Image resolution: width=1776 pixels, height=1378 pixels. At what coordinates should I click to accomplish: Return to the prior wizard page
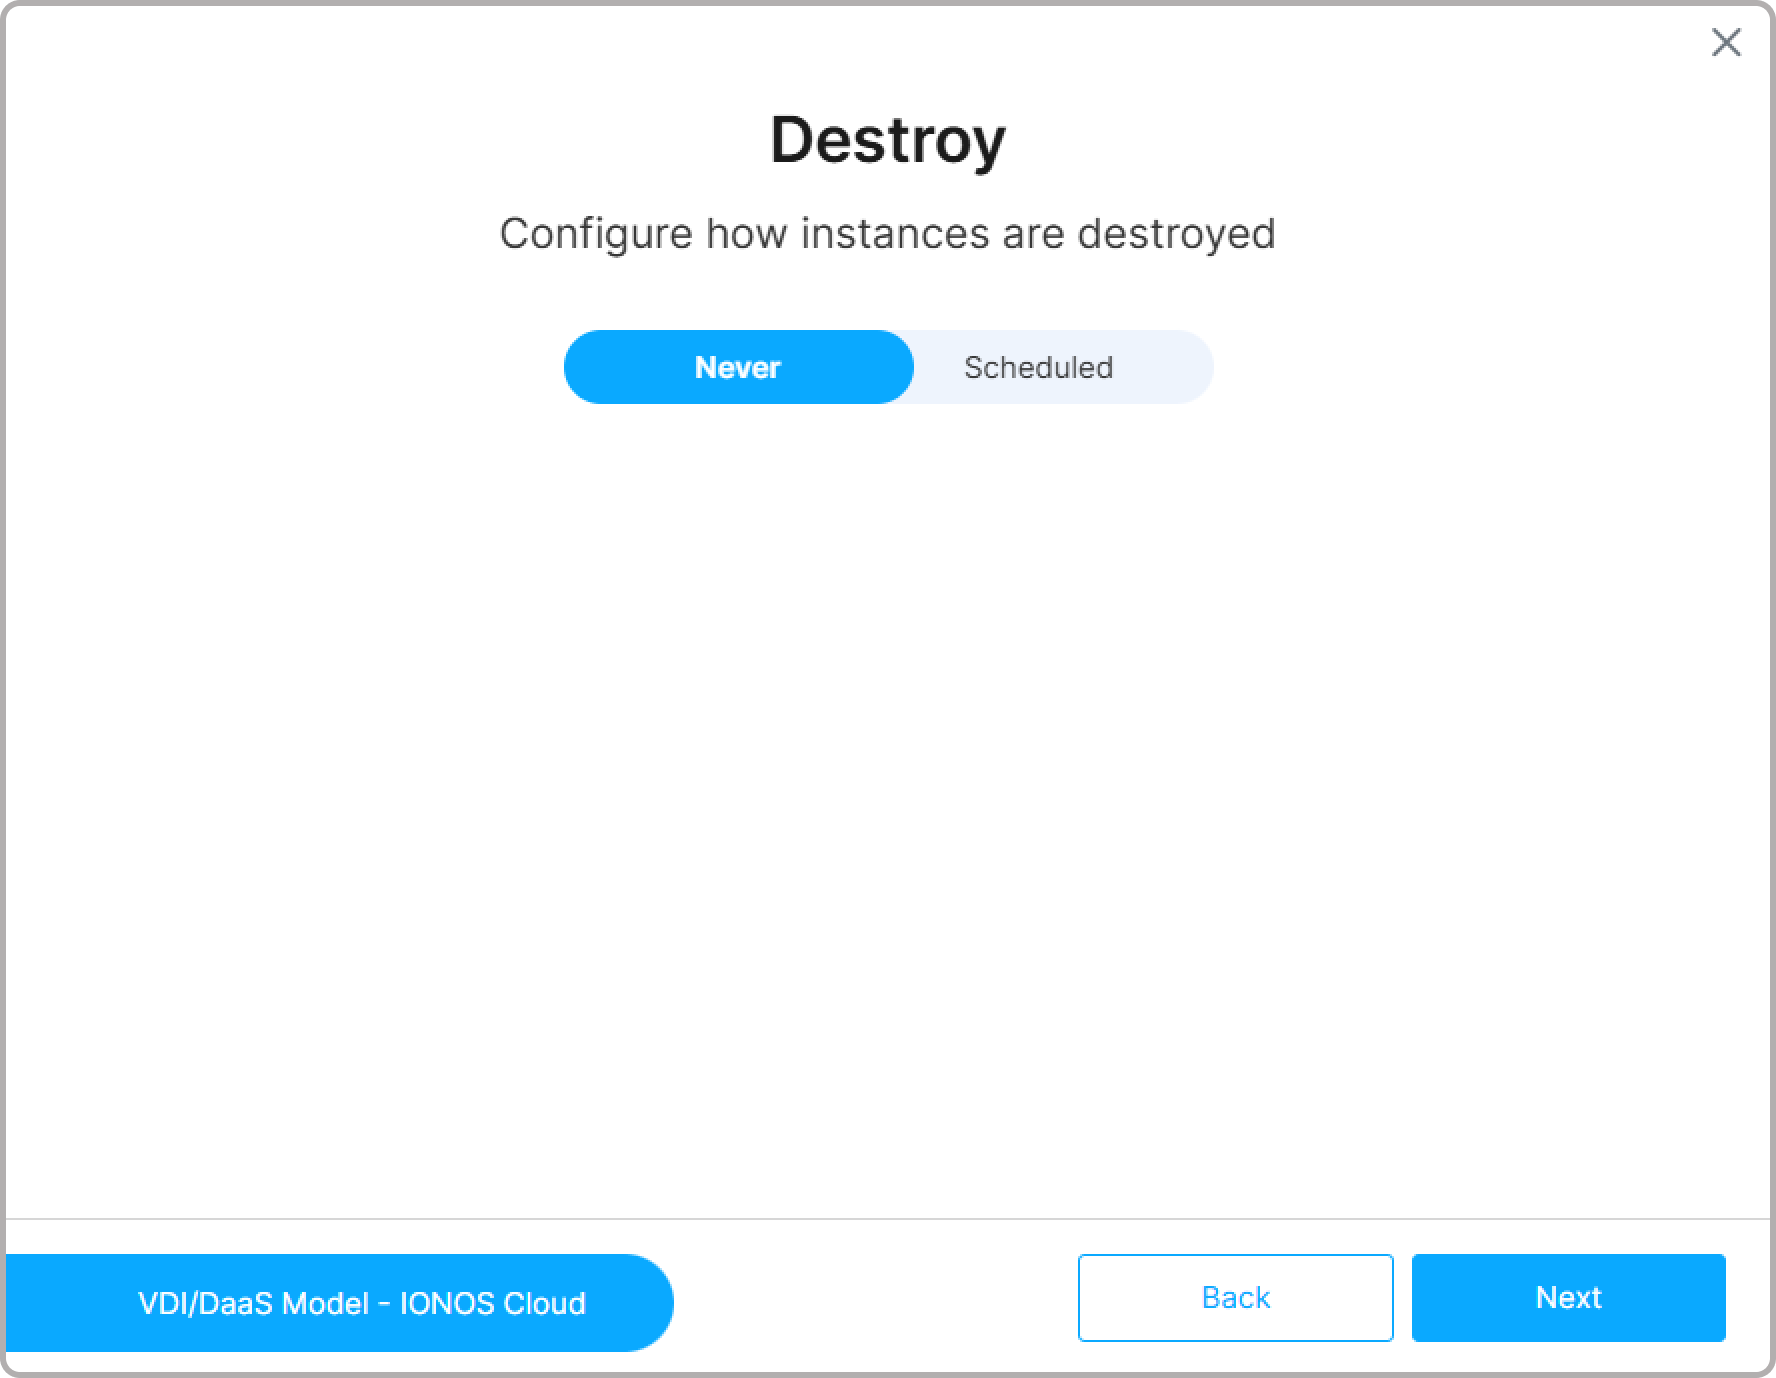pos(1235,1297)
